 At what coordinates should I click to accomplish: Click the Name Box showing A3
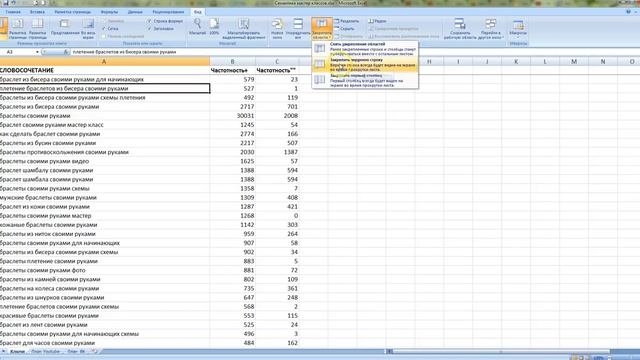click(18, 52)
